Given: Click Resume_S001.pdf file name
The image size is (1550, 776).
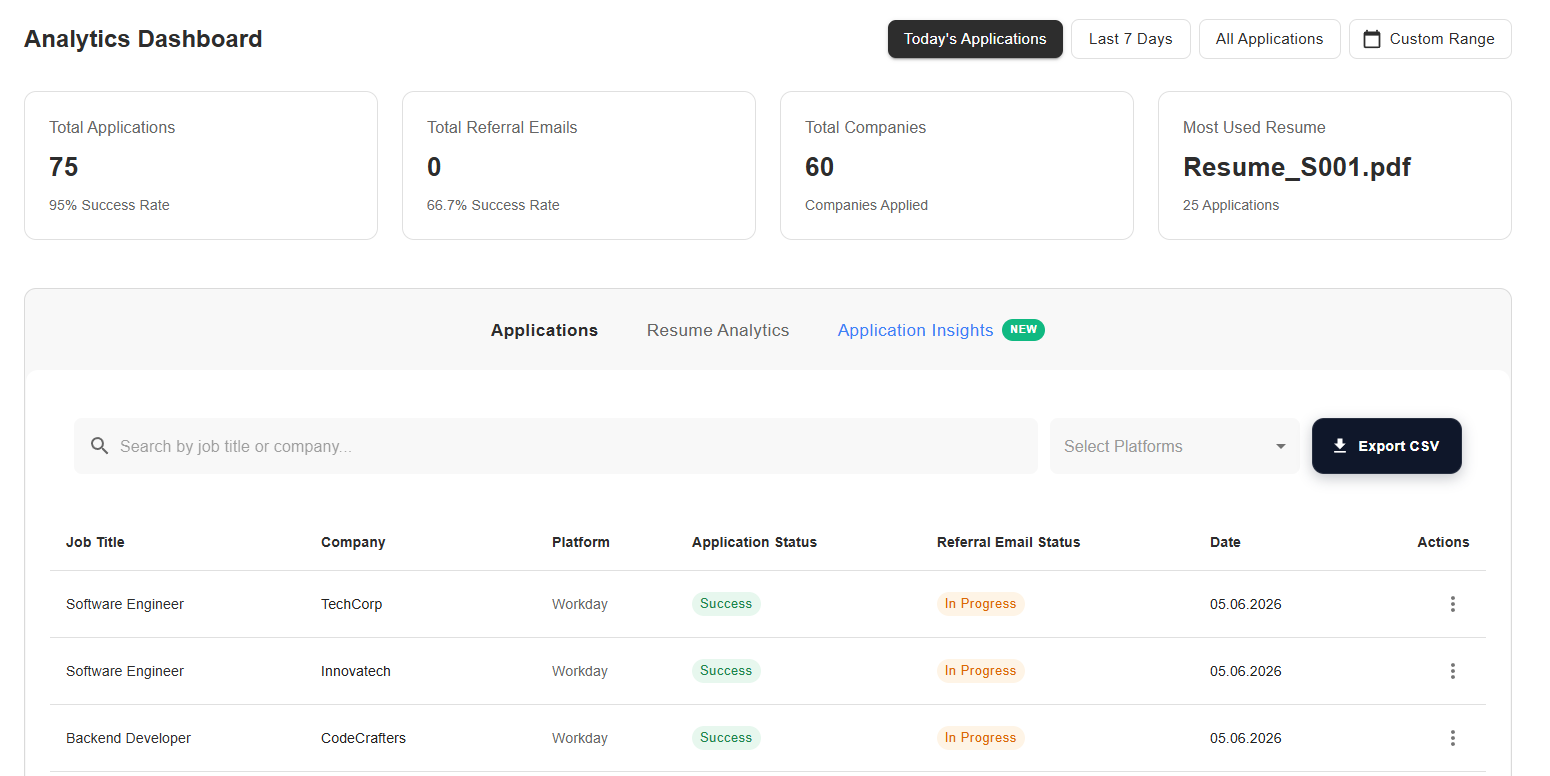Looking at the screenshot, I should (1297, 167).
